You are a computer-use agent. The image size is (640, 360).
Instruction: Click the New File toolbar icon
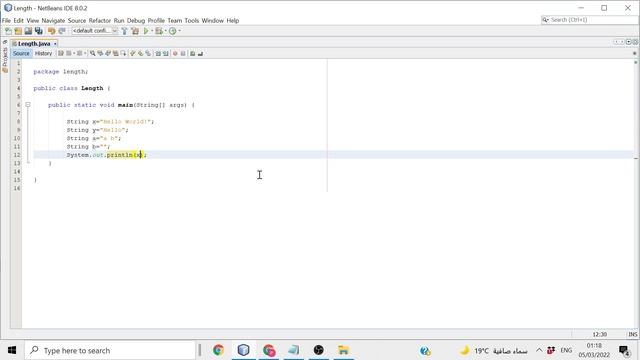(x=8, y=31)
